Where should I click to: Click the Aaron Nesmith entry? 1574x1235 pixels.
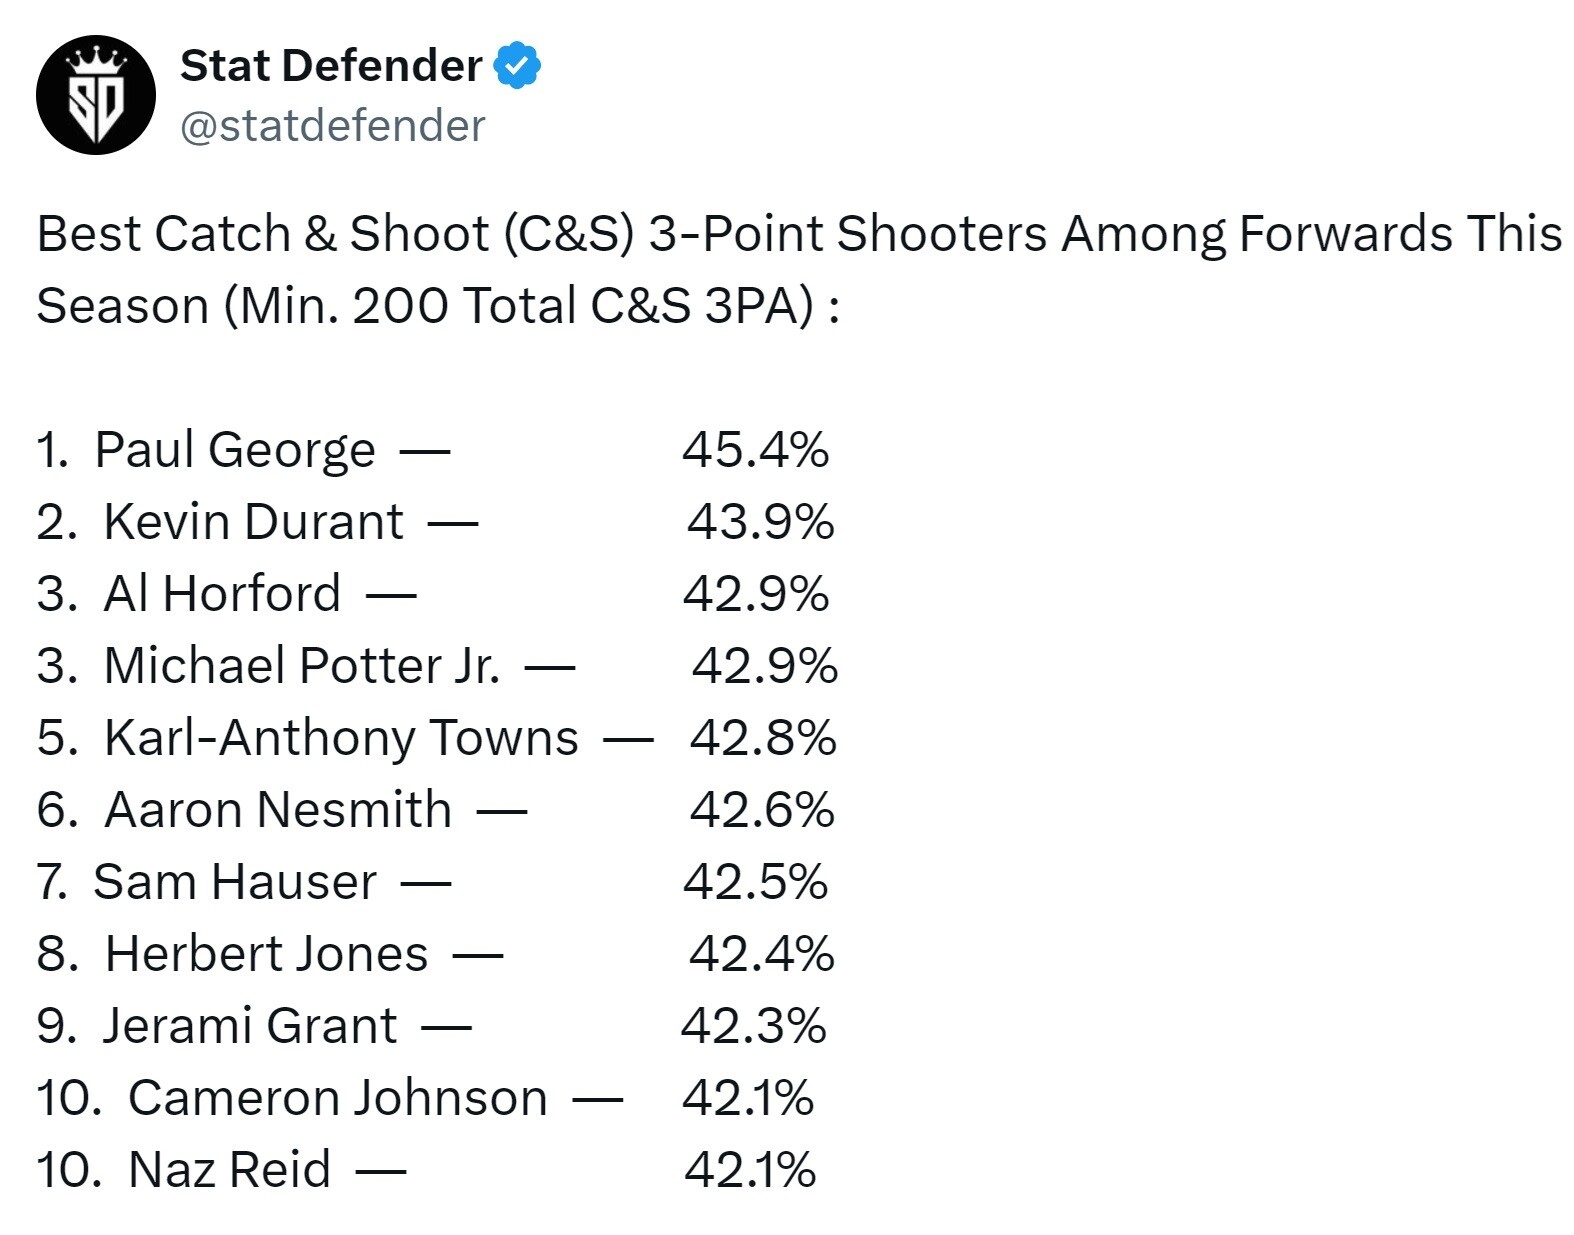(278, 810)
